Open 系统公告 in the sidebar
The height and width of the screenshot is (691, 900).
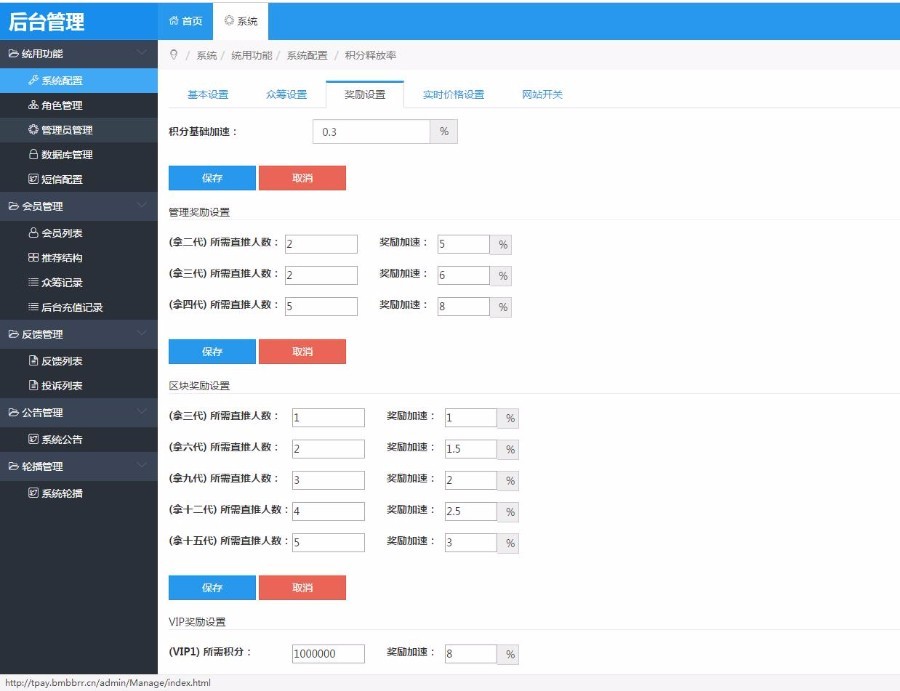(79, 440)
